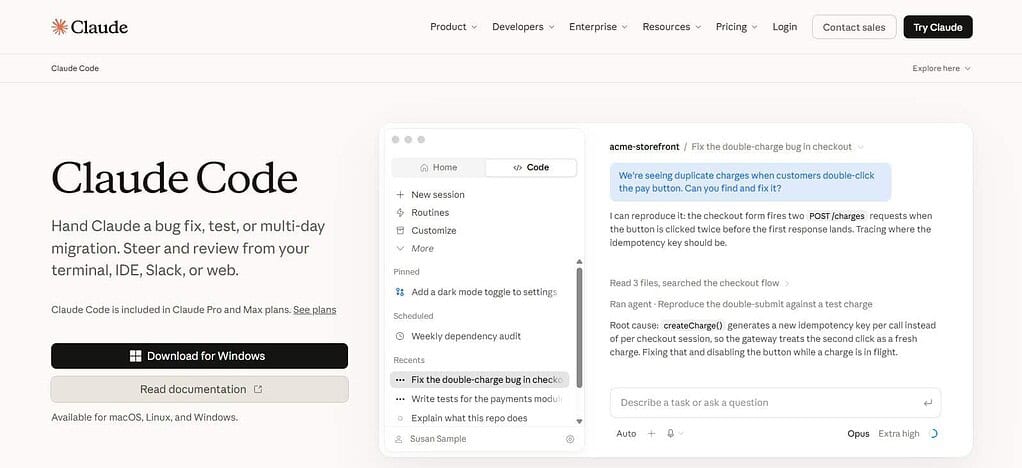The width and height of the screenshot is (1022, 468).
Task: Click the clock icon for Weekly dependency audit
Action: click(x=400, y=336)
